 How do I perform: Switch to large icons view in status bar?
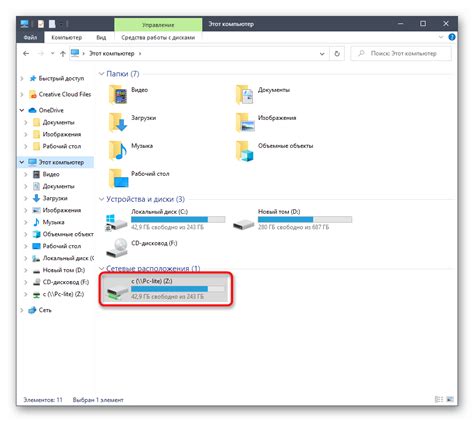pos(450,399)
